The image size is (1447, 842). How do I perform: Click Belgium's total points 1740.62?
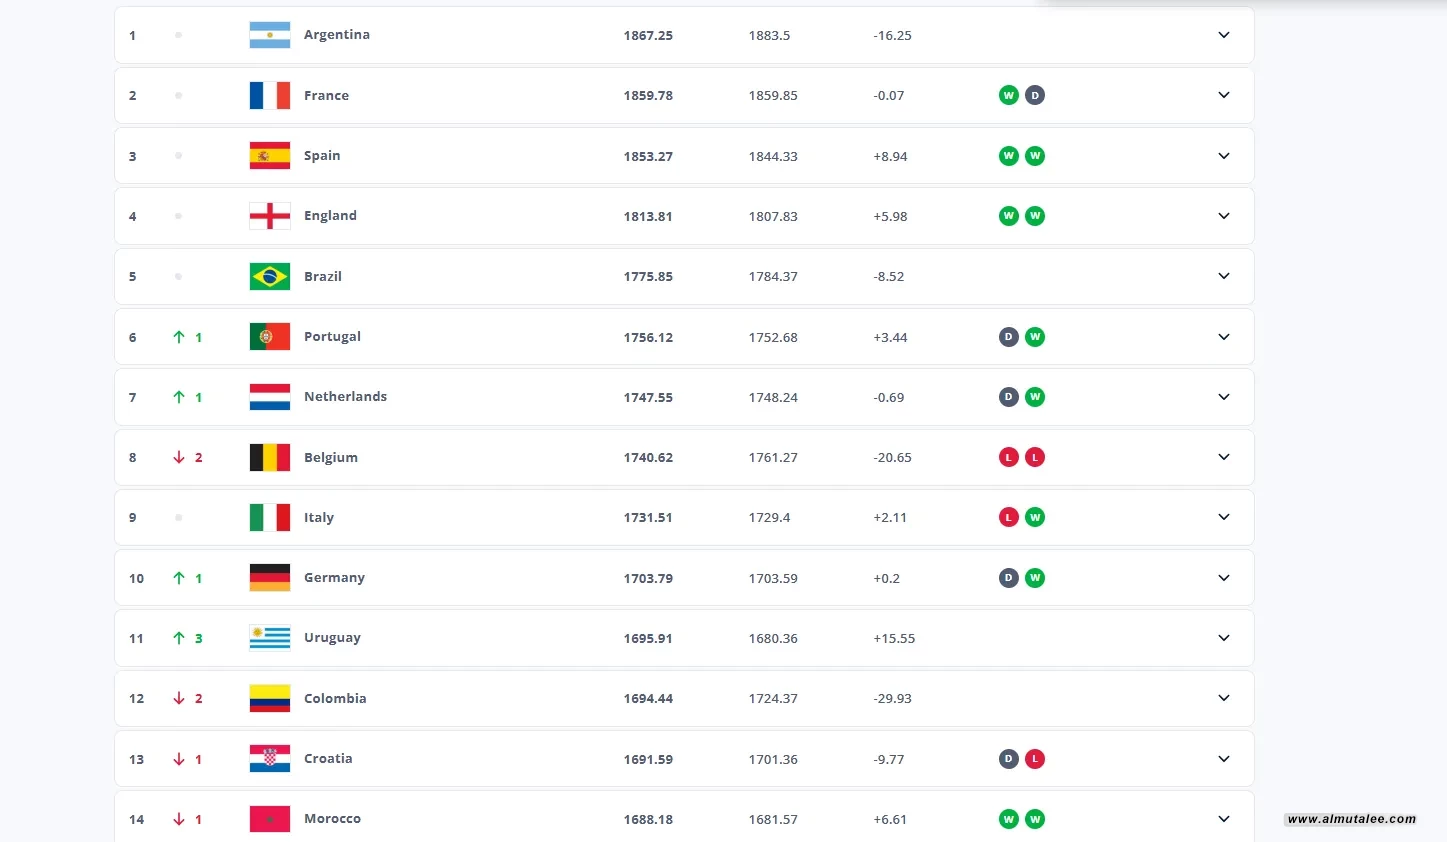648,458
